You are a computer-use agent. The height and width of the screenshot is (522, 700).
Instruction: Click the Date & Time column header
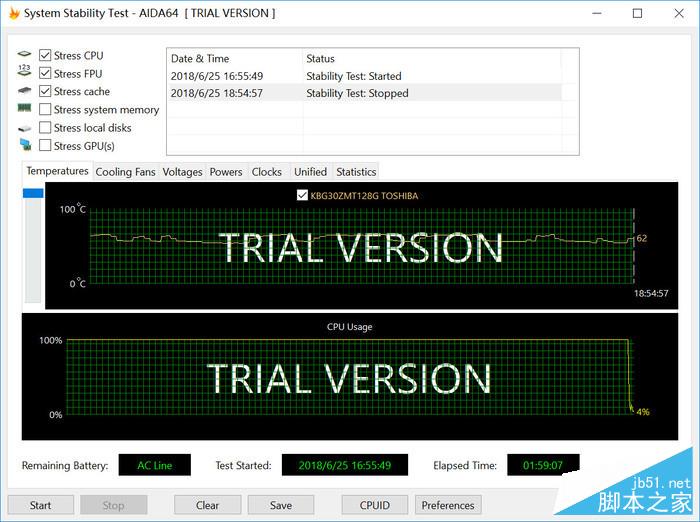pyautogui.click(x=235, y=58)
